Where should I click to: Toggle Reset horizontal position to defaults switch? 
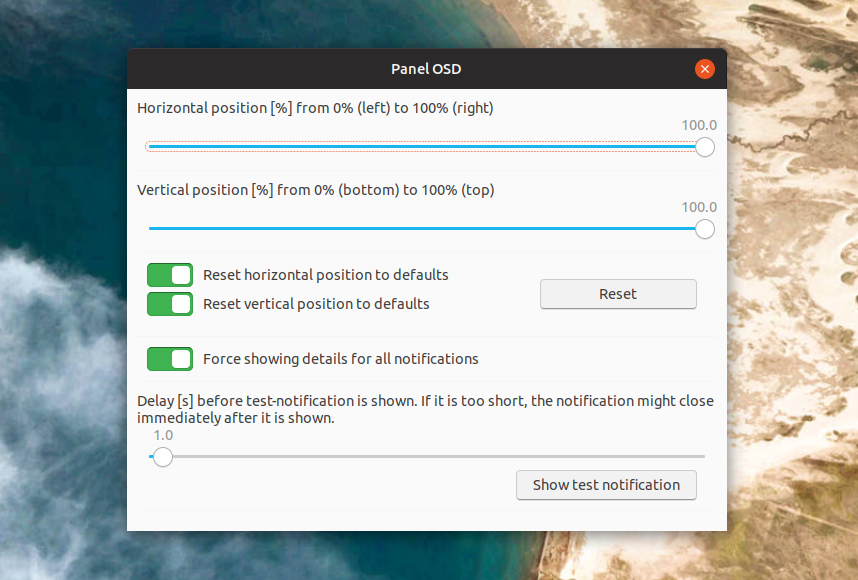(169, 275)
